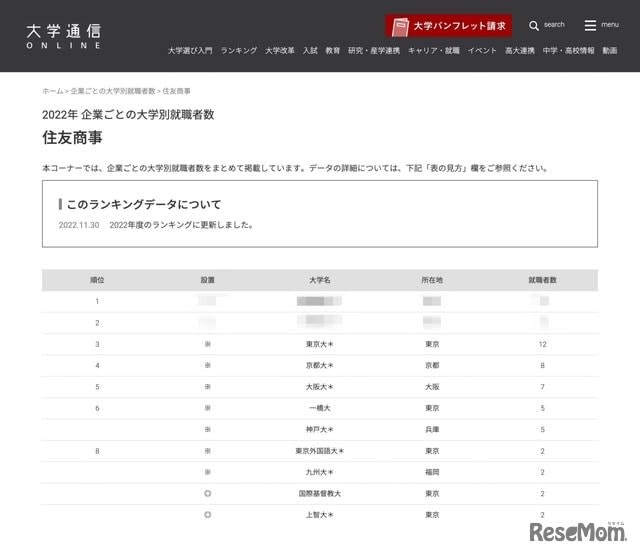Click the 就職者数 column header
Image resolution: width=640 pixels, height=555 pixels.
click(542, 280)
